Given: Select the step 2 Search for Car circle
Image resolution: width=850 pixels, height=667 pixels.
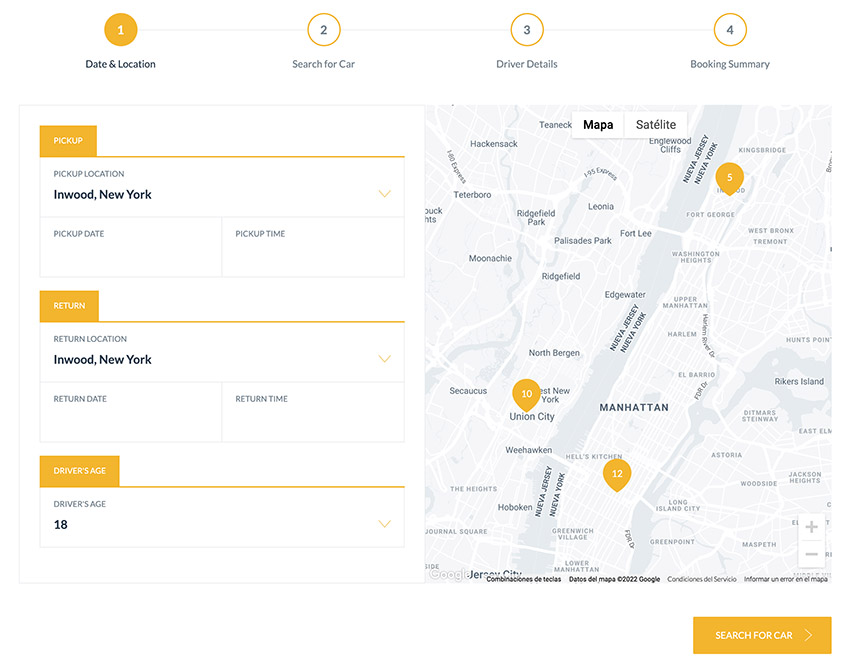Looking at the screenshot, I should [323, 29].
